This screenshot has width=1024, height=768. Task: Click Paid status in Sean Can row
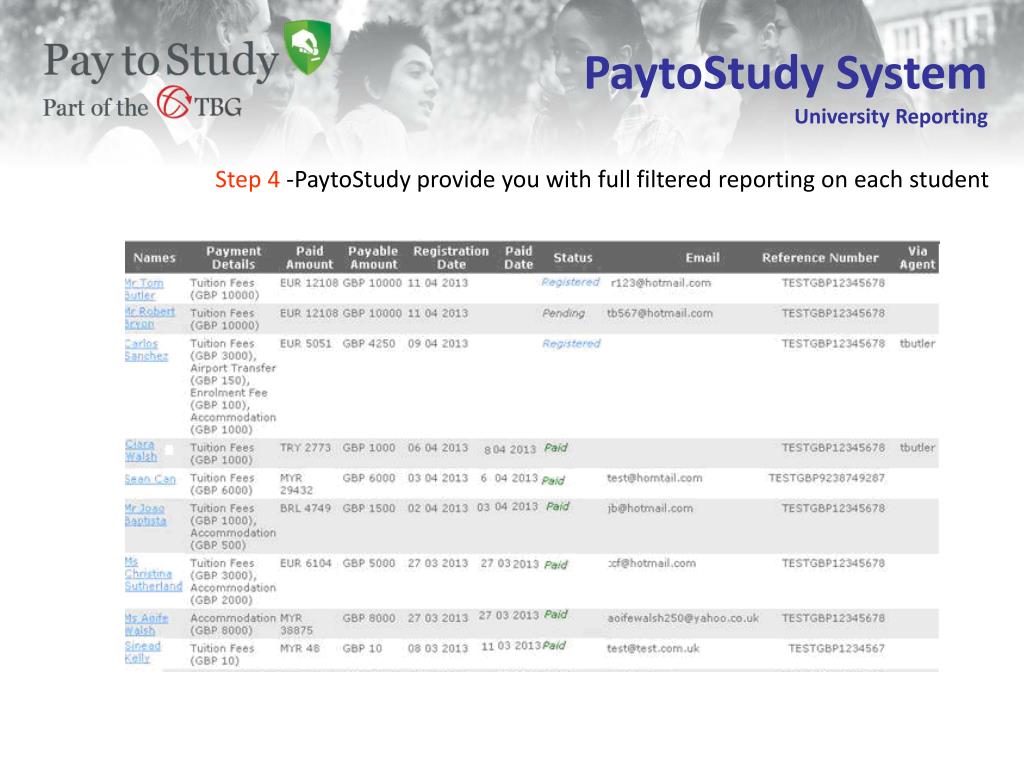pos(552,480)
